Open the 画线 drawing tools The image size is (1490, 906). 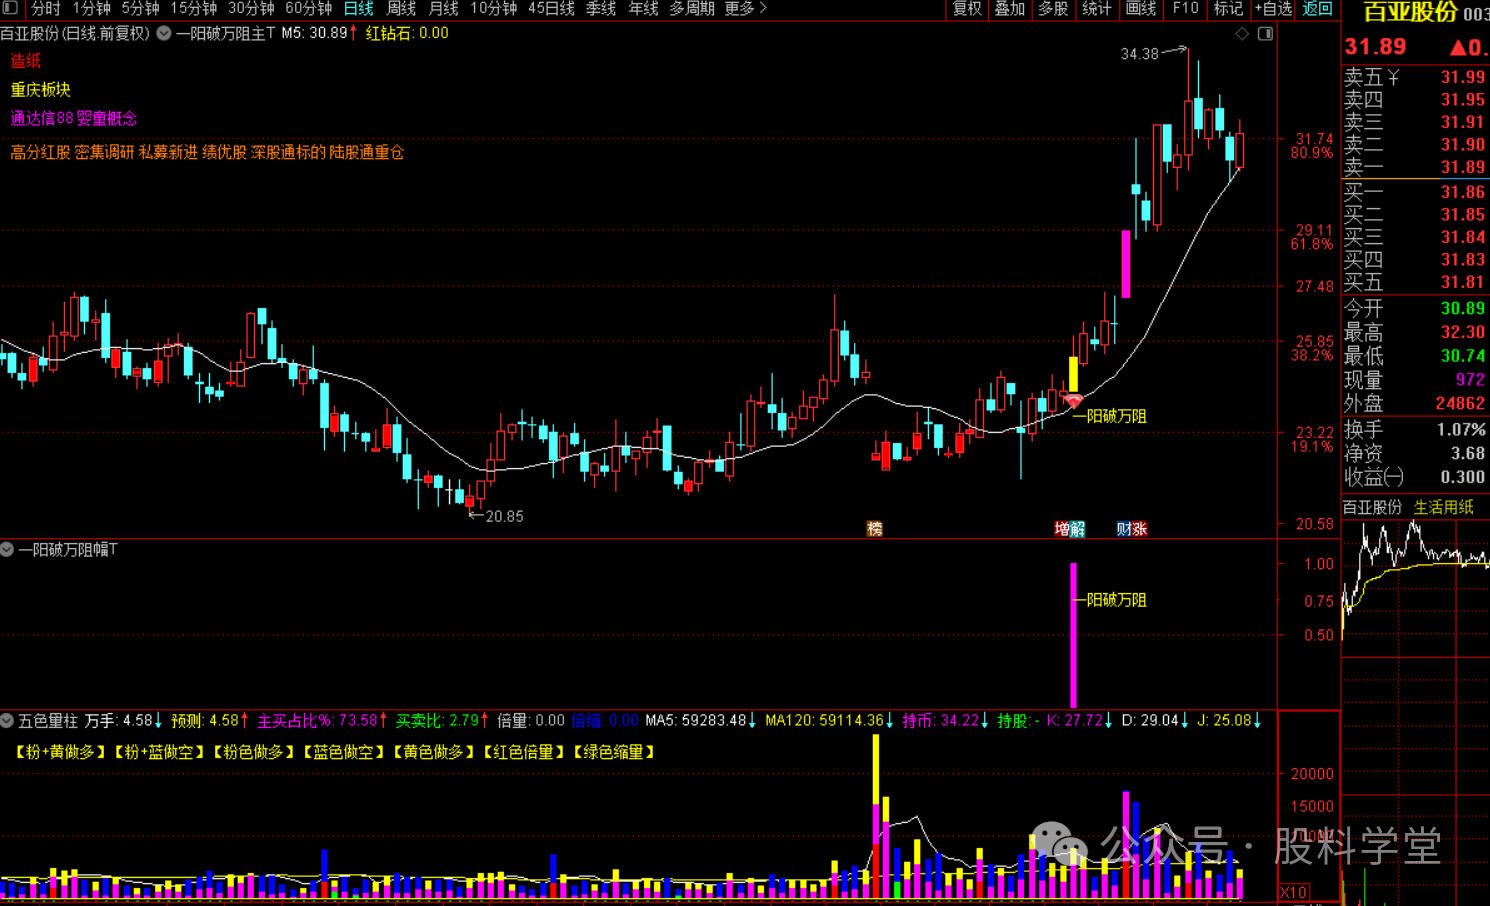(1140, 9)
